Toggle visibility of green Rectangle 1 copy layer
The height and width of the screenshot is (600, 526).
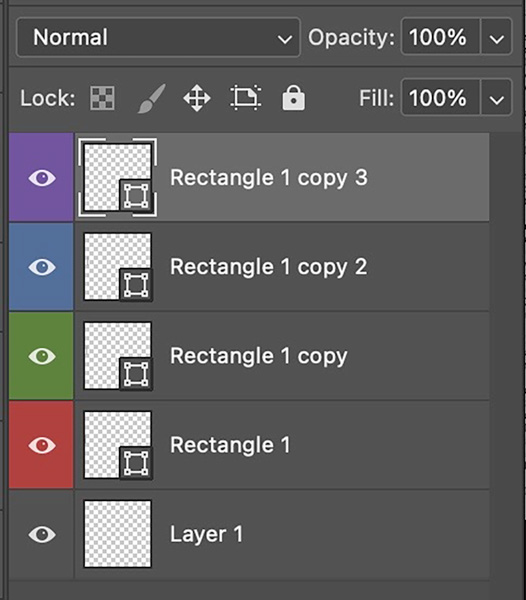[x=42, y=356]
